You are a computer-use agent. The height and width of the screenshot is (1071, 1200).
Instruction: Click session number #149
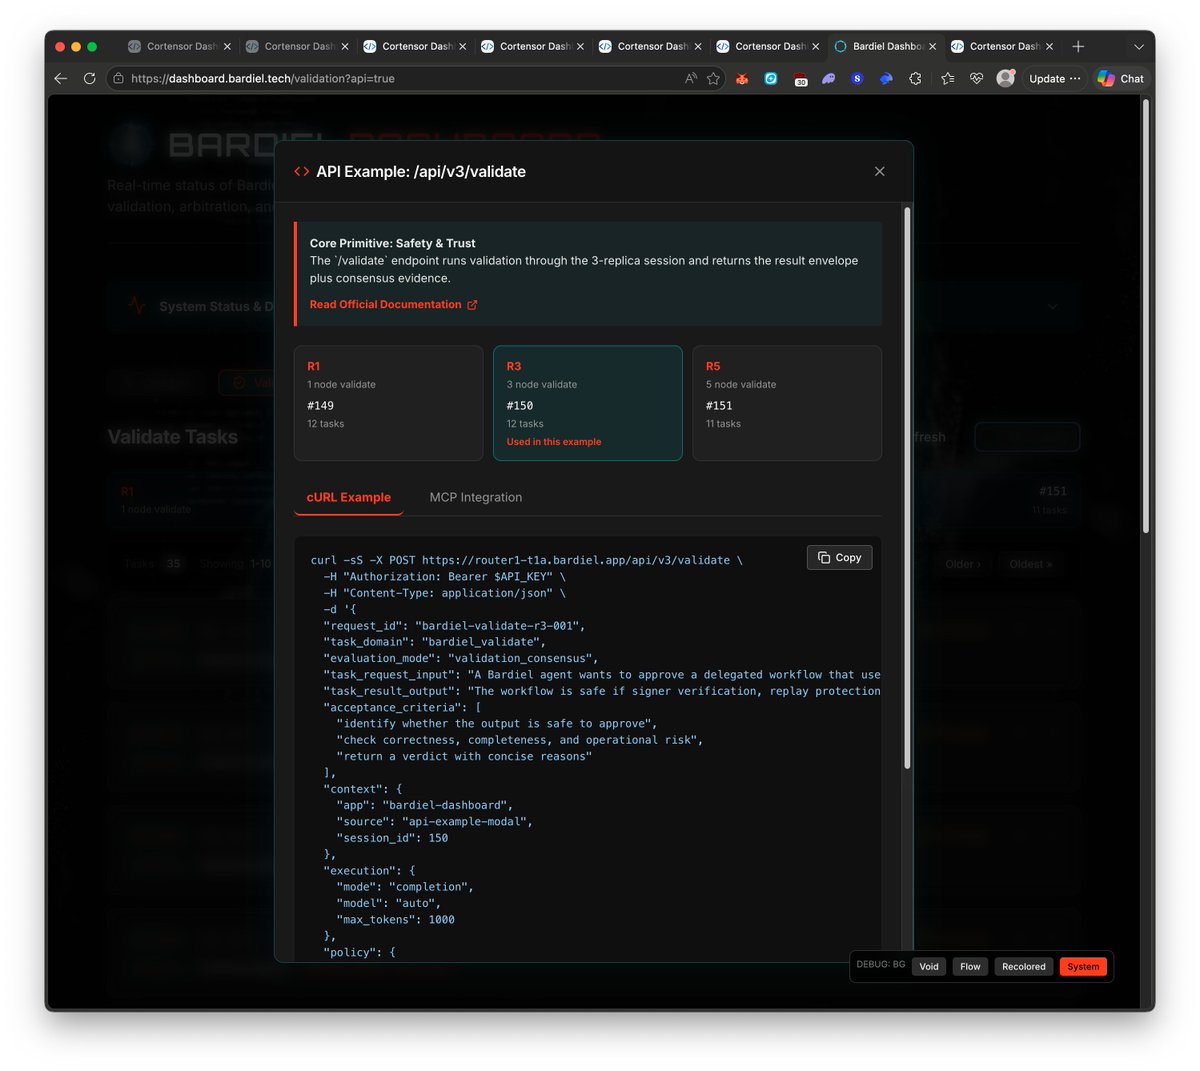320,405
